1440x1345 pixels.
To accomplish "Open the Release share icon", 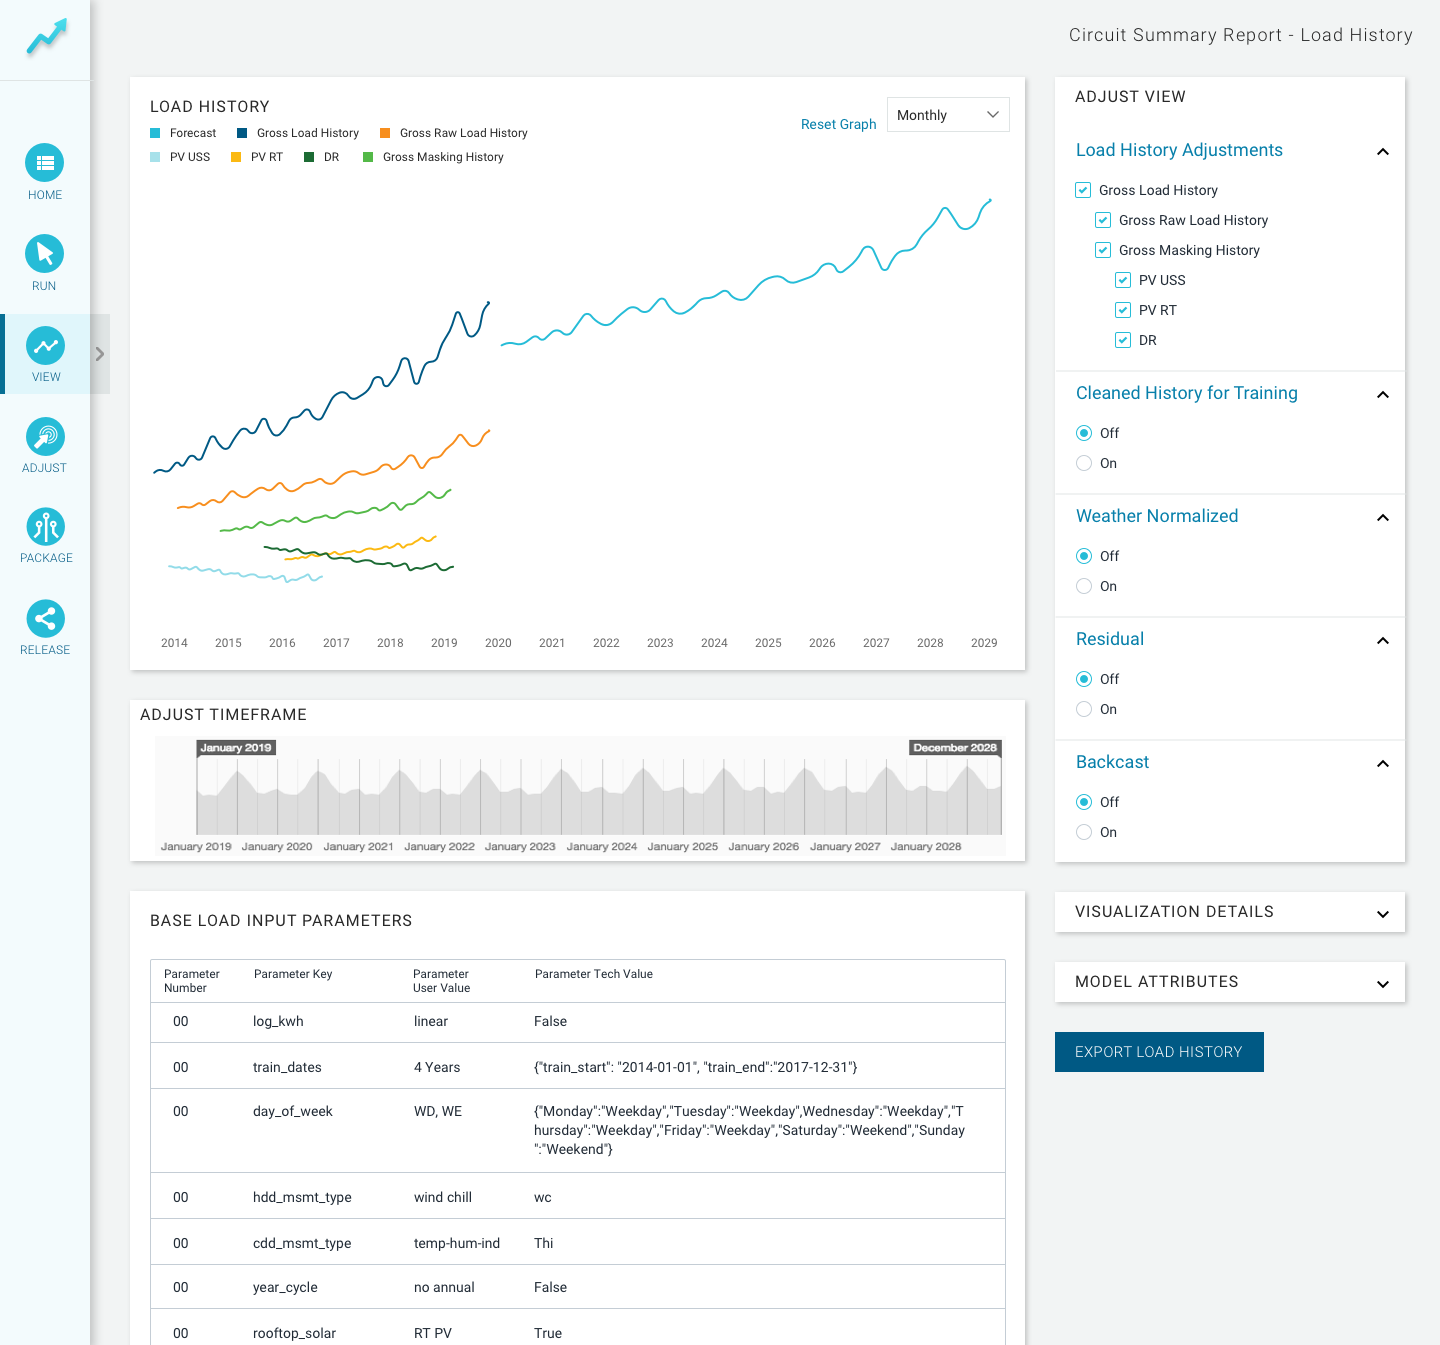I will (x=45, y=619).
